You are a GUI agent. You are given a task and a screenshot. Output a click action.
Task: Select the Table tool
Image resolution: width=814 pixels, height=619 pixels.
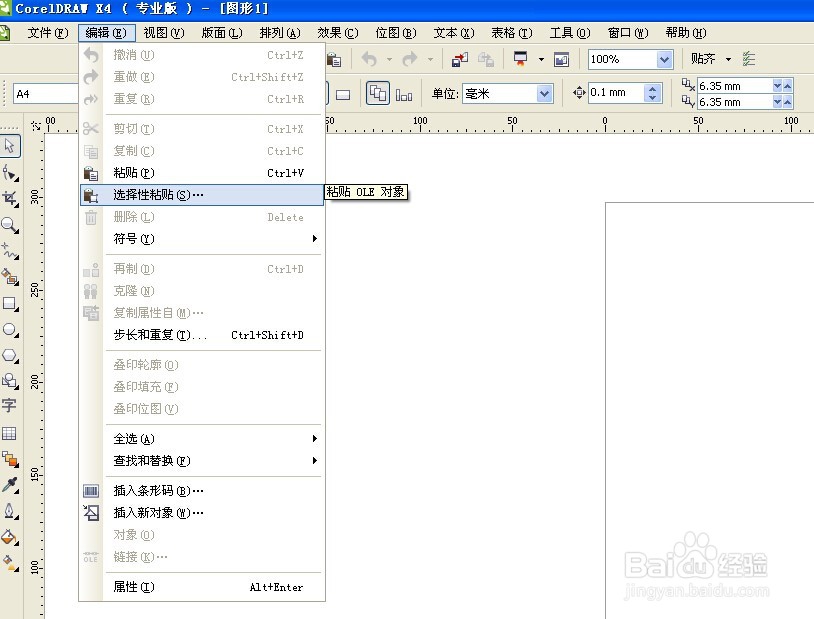pos(9,433)
